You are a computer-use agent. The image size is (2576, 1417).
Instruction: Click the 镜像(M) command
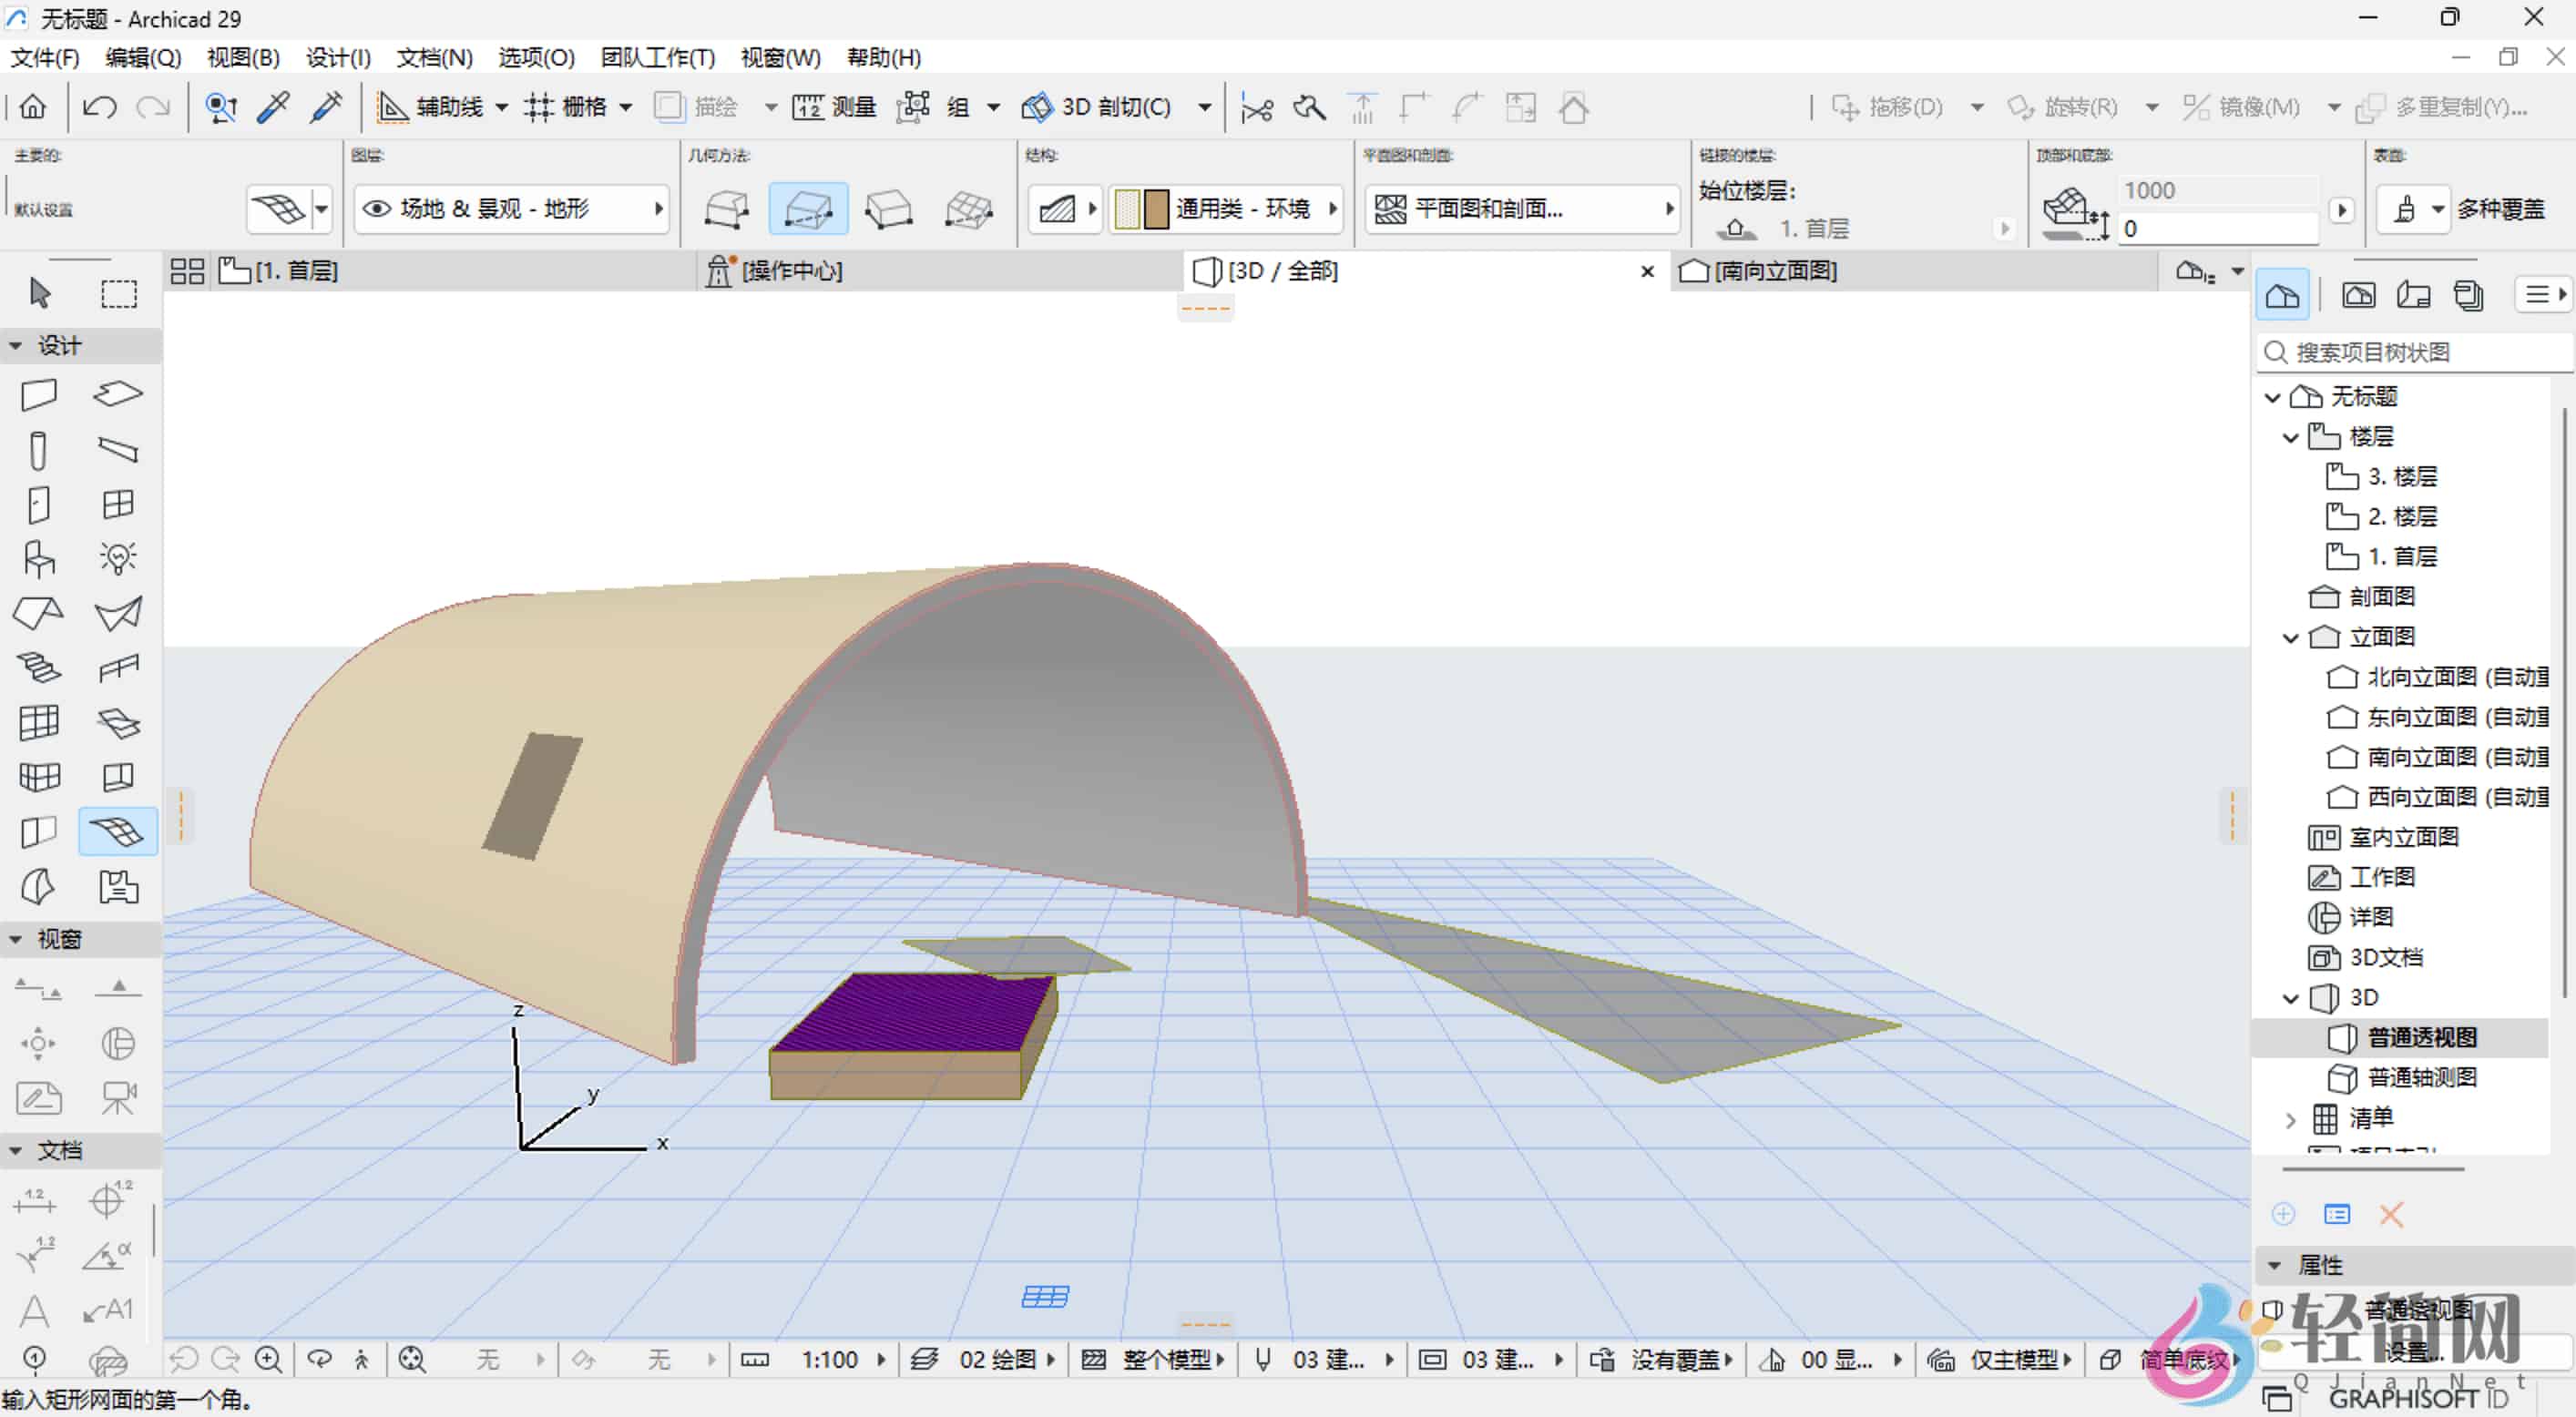coord(2256,107)
